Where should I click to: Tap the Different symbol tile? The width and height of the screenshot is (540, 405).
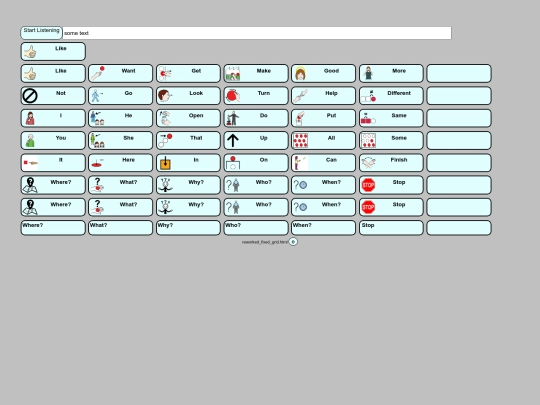(x=391, y=96)
